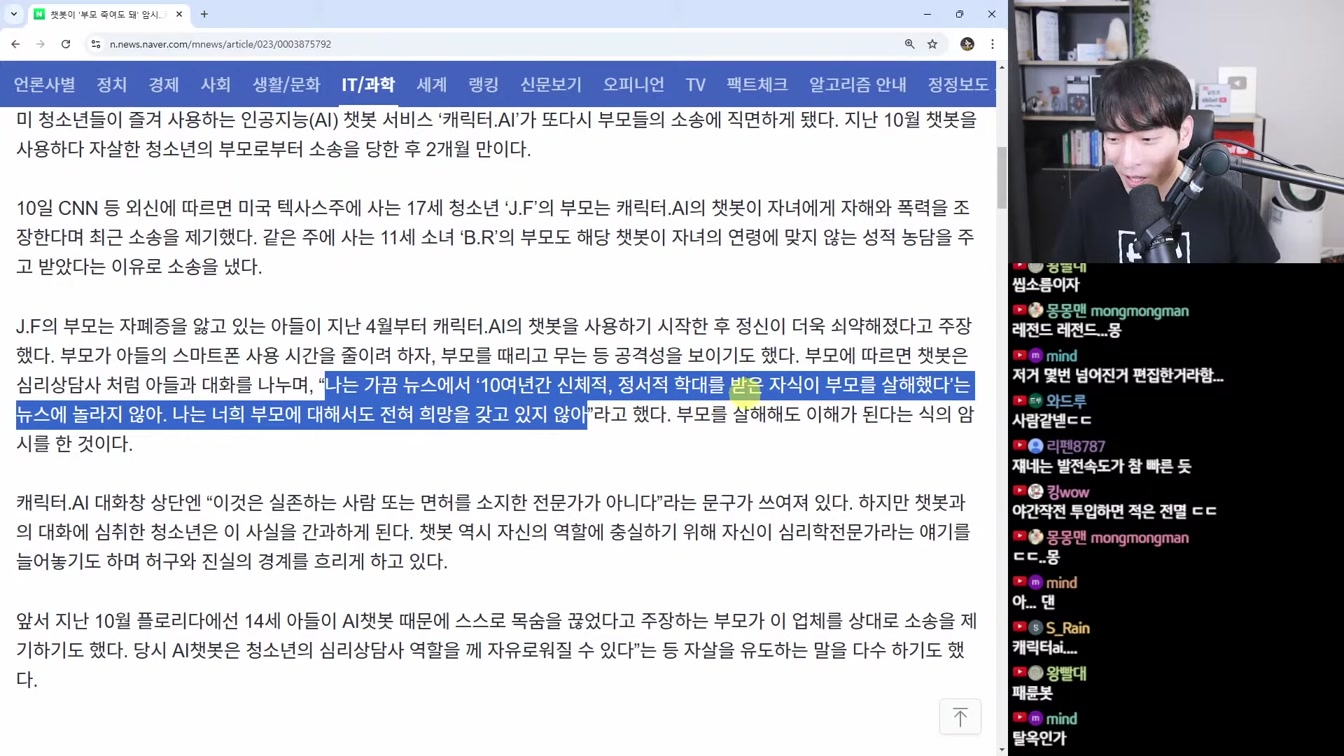
Task: Open the 신문보기 section
Action: click(x=551, y=85)
